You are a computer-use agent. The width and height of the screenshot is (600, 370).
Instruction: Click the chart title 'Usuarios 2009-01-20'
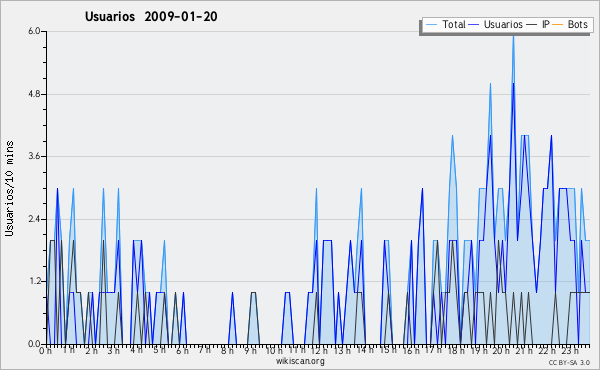[151, 17]
